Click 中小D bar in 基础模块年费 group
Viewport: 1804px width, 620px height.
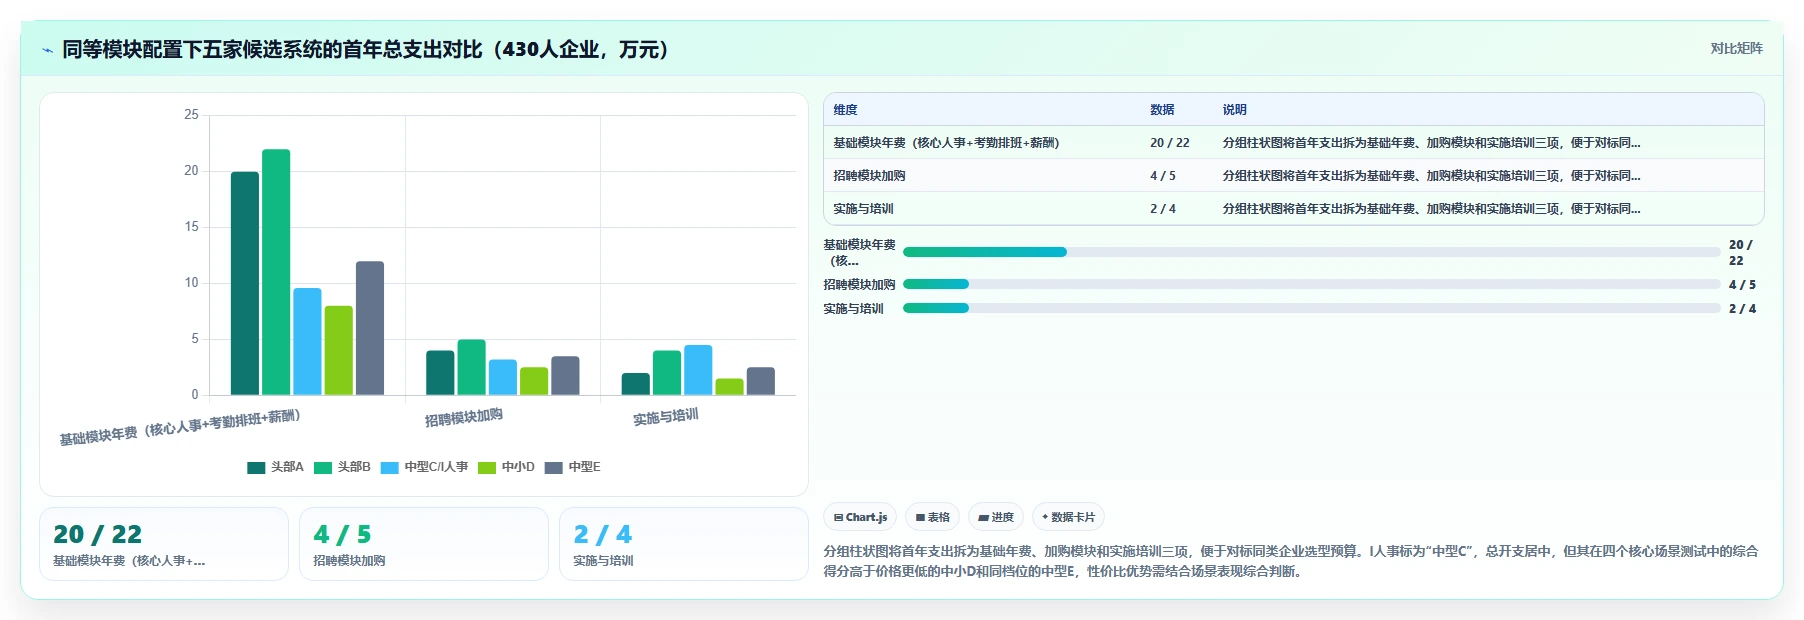(339, 350)
